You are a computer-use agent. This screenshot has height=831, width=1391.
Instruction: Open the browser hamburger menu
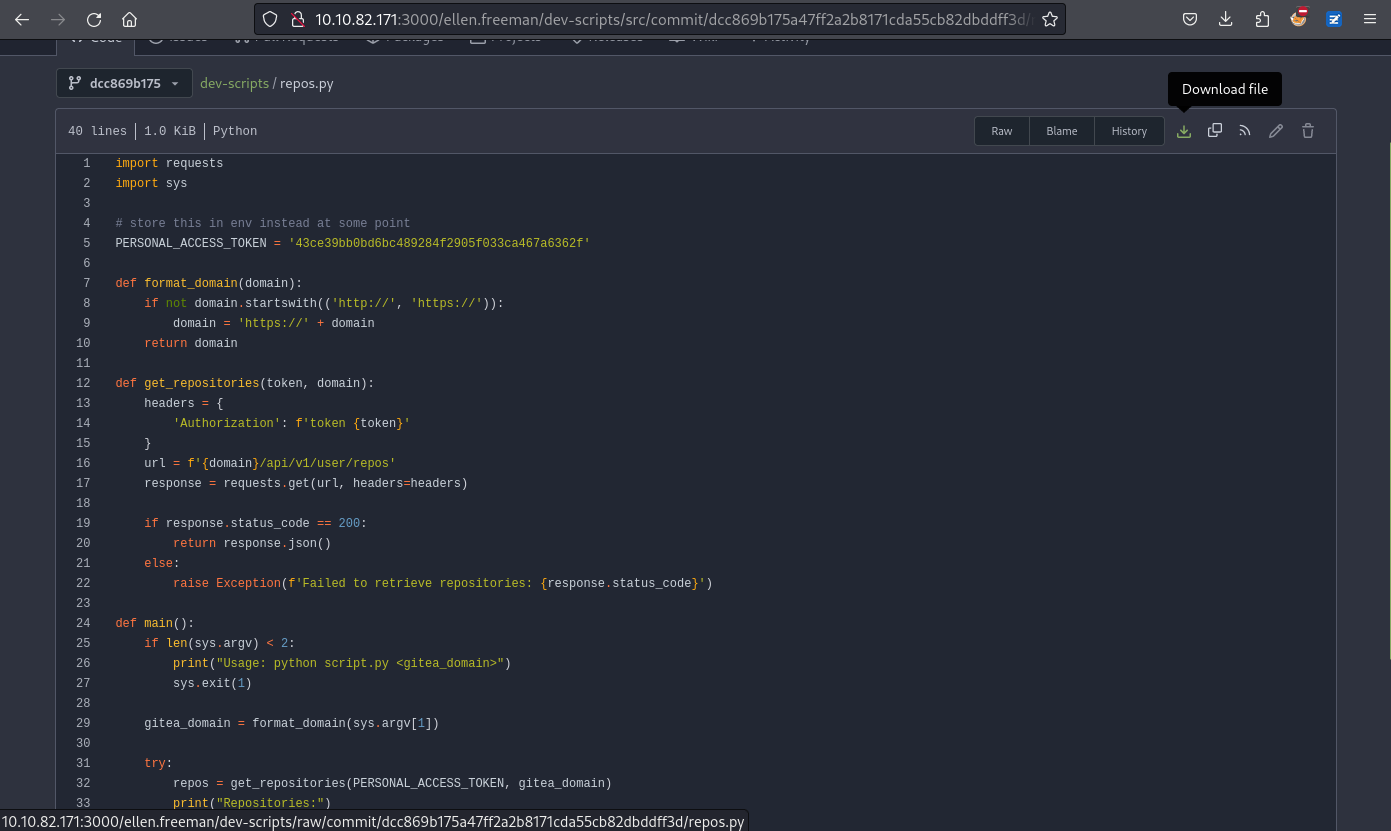[x=1369, y=19]
